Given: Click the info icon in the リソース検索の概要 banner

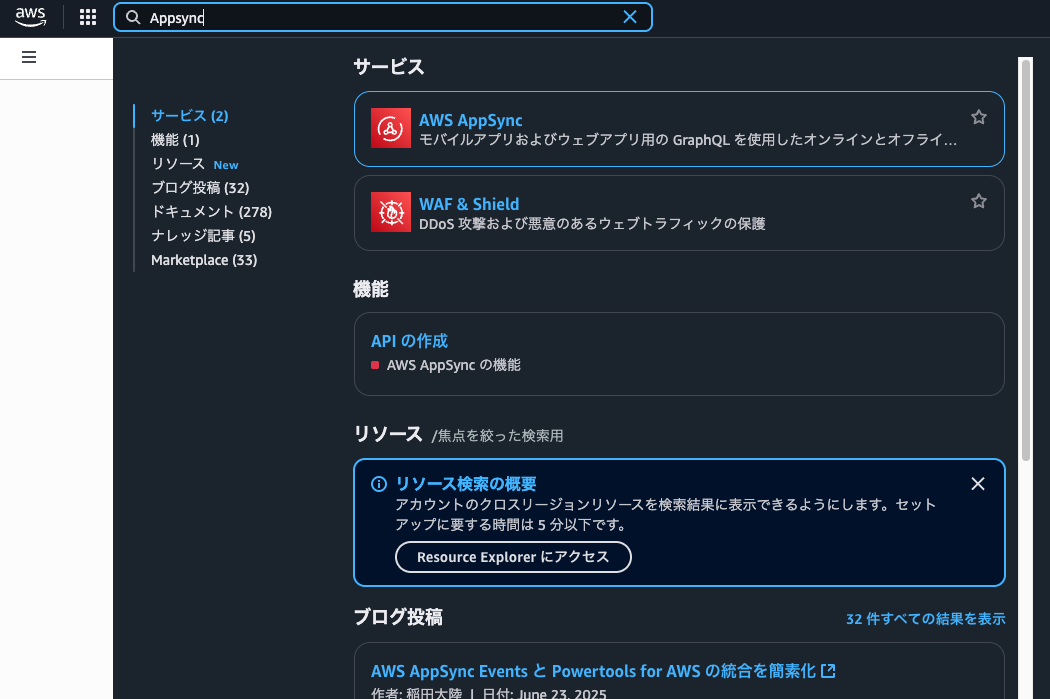Looking at the screenshot, I should click(x=378, y=484).
